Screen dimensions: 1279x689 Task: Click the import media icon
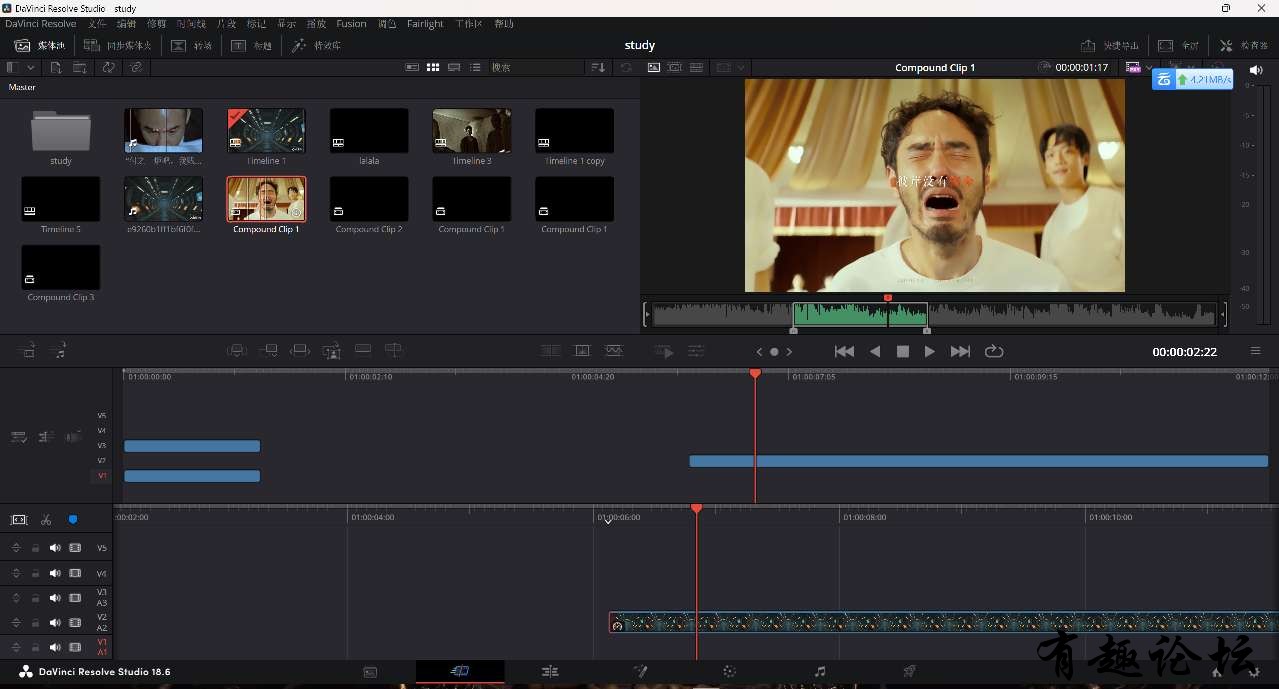(x=56, y=67)
